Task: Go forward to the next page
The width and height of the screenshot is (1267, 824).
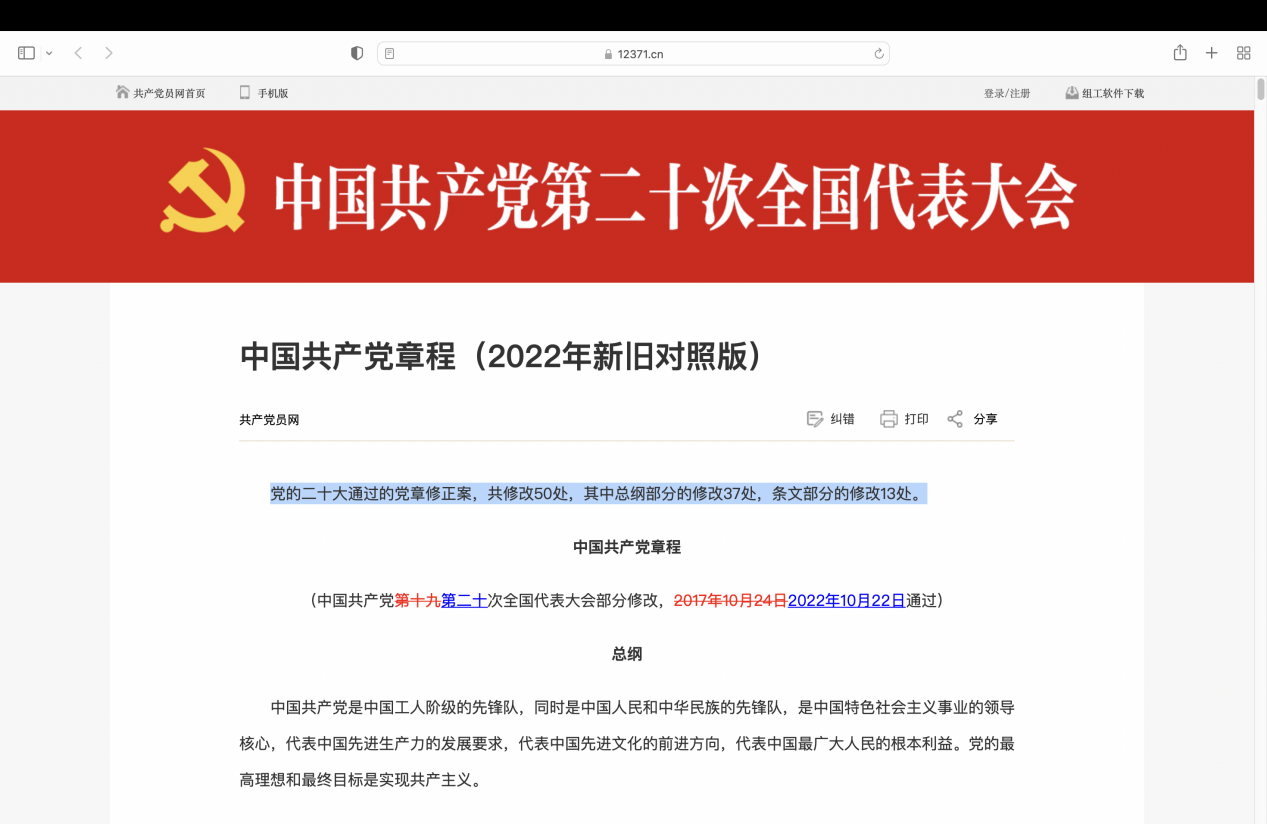Action: click(109, 53)
